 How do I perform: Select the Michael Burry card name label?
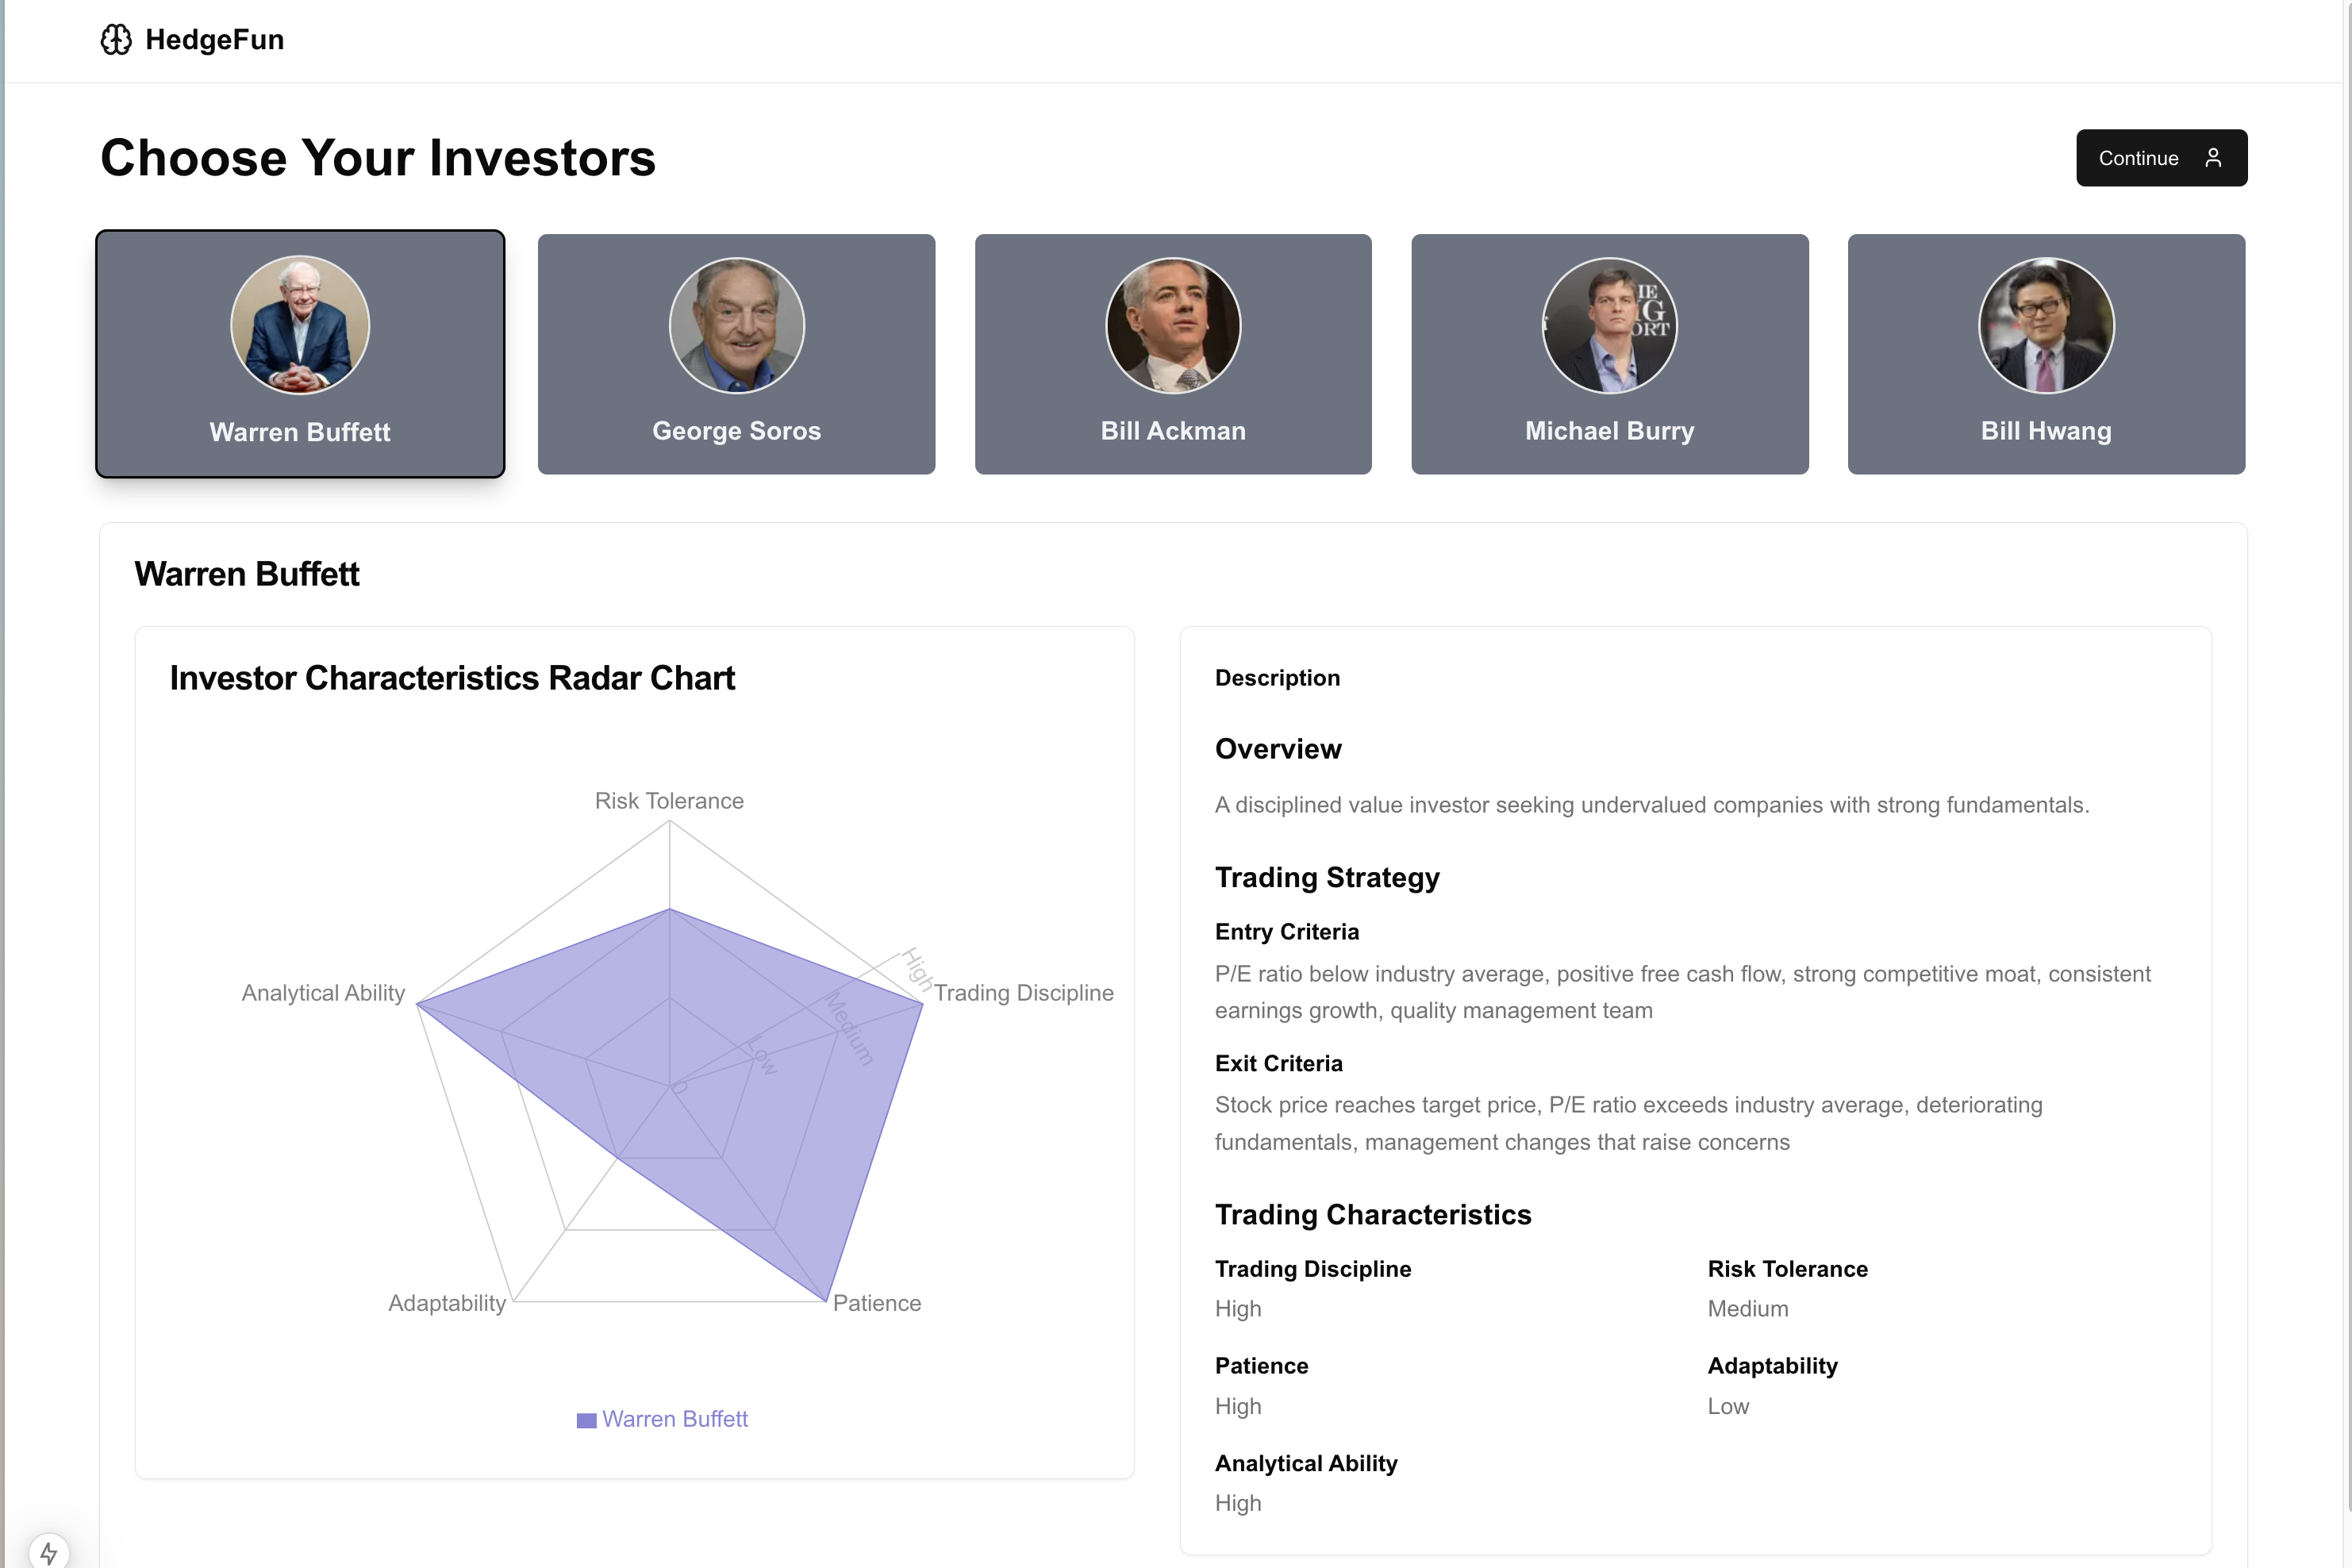[1610, 431]
